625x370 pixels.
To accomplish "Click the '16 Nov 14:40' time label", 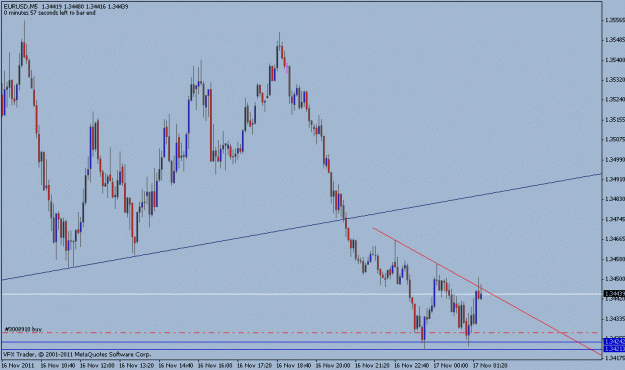I will pos(176,365).
